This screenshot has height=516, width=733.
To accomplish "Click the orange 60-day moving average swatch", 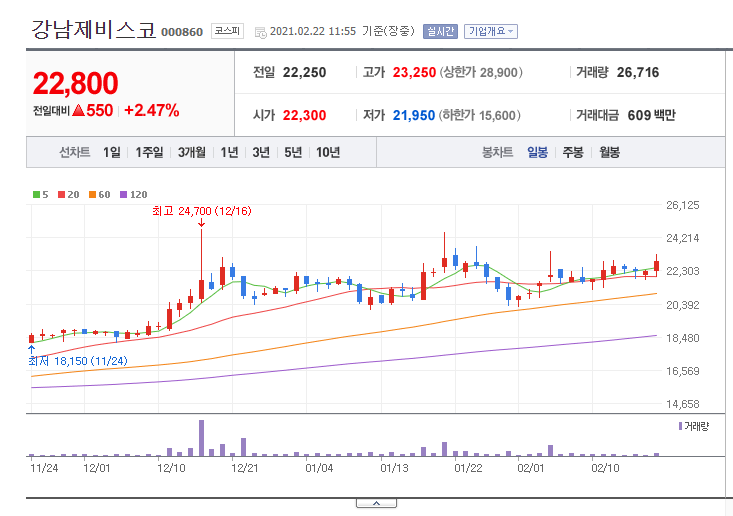I will pos(93,194).
